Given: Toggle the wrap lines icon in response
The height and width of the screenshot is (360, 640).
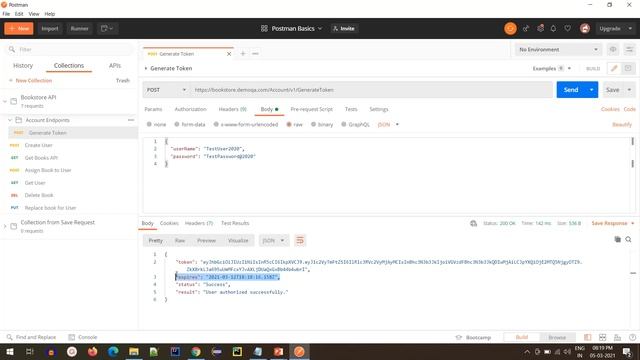Looking at the screenshot, I should tap(300, 240).
